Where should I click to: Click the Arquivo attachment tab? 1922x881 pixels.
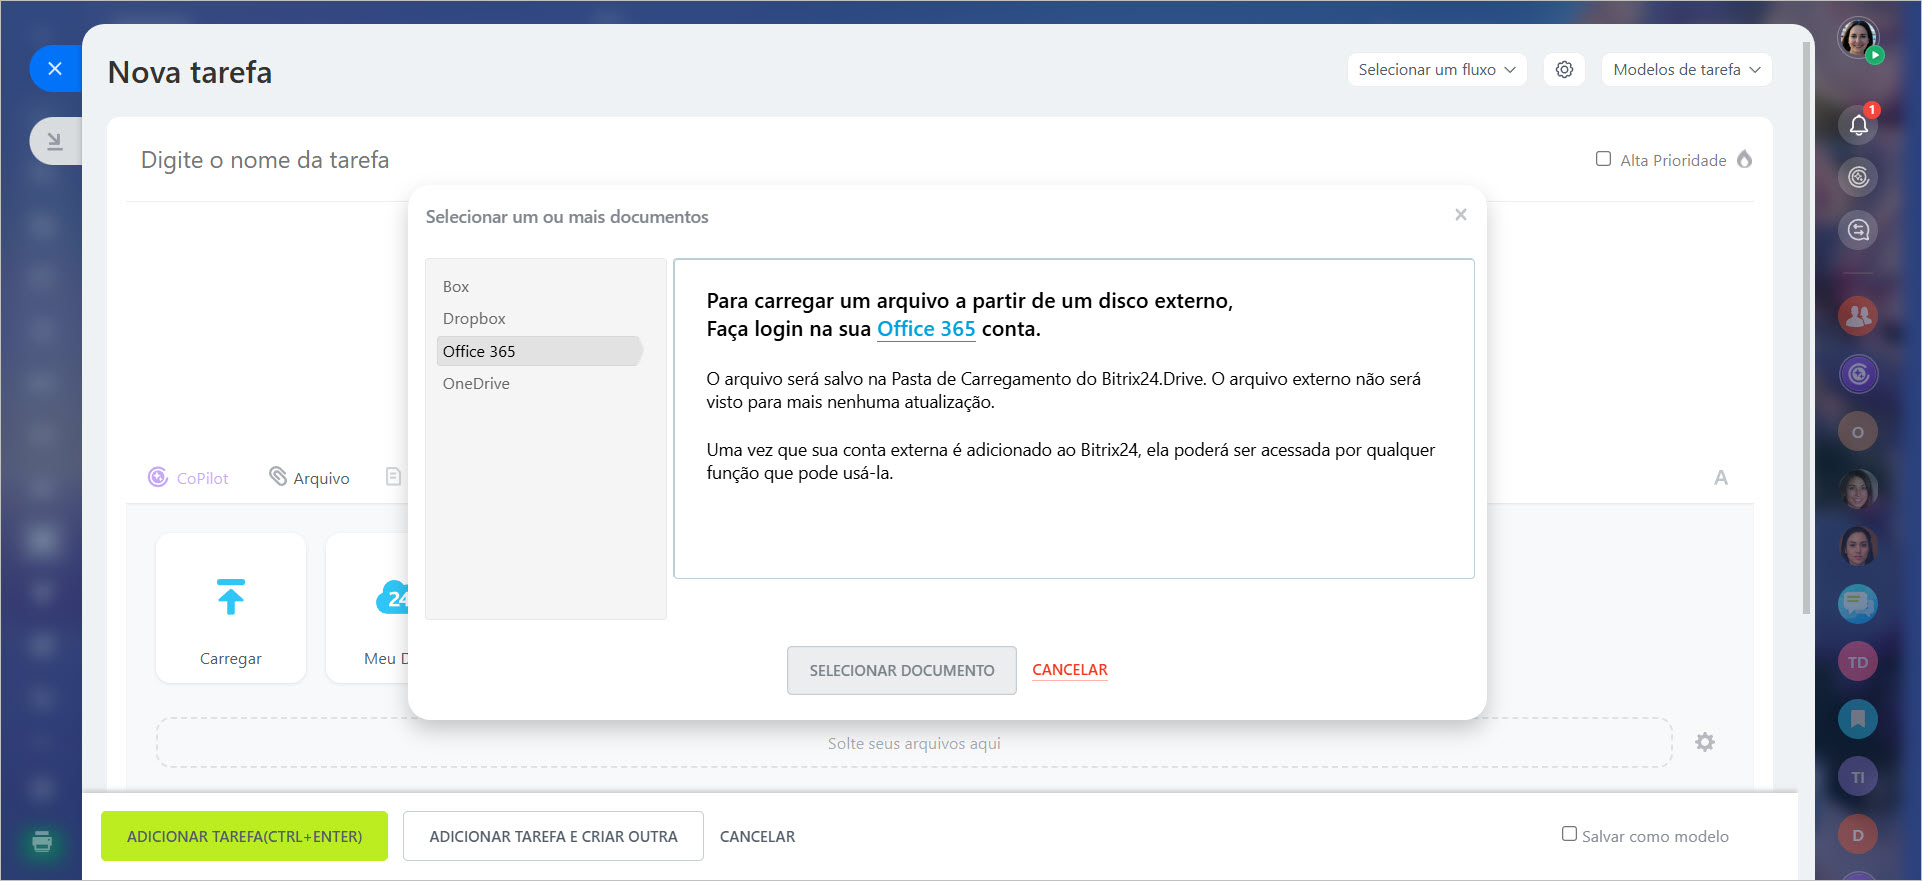pyautogui.click(x=309, y=478)
